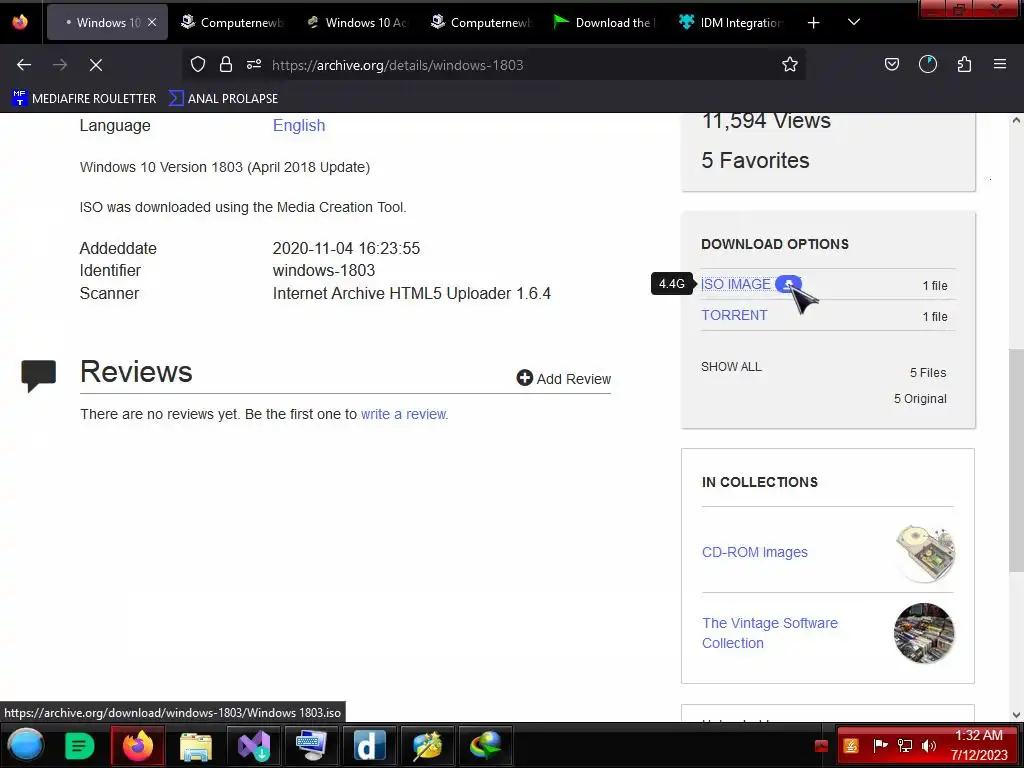Open the Start menu orb
Viewport: 1024px width, 768px height.
pos(25,745)
